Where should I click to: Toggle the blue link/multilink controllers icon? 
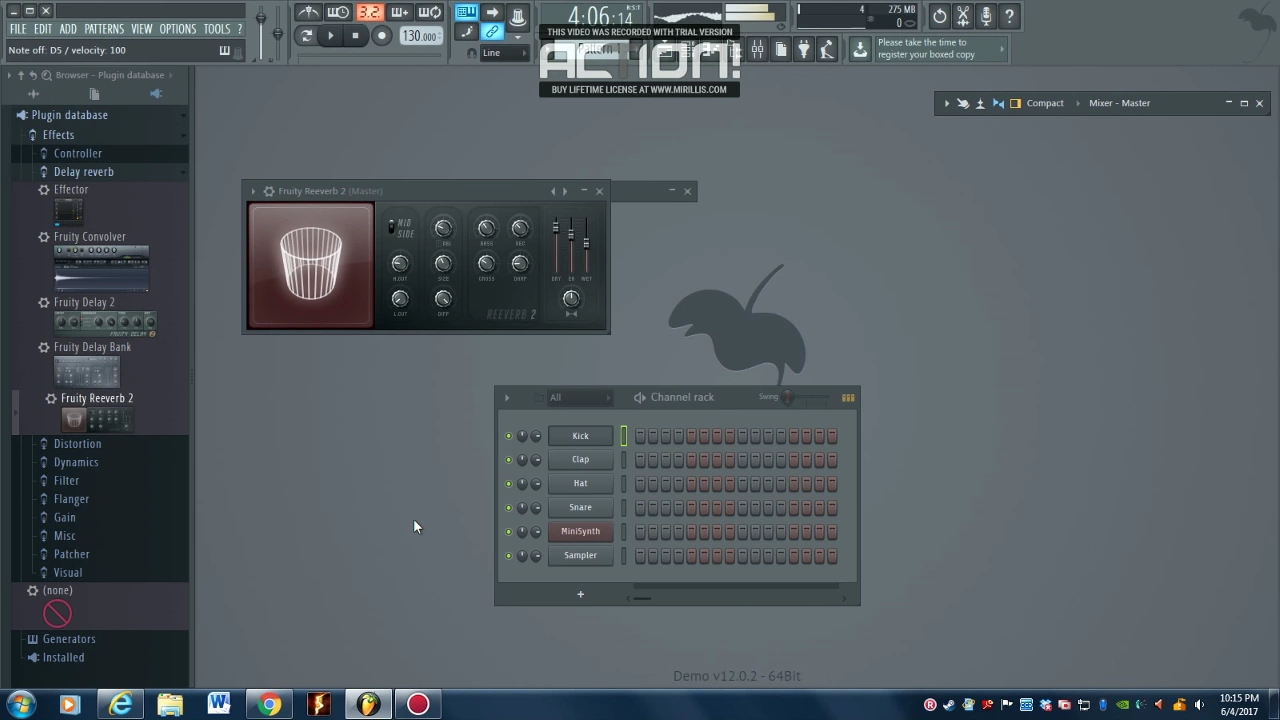point(492,33)
